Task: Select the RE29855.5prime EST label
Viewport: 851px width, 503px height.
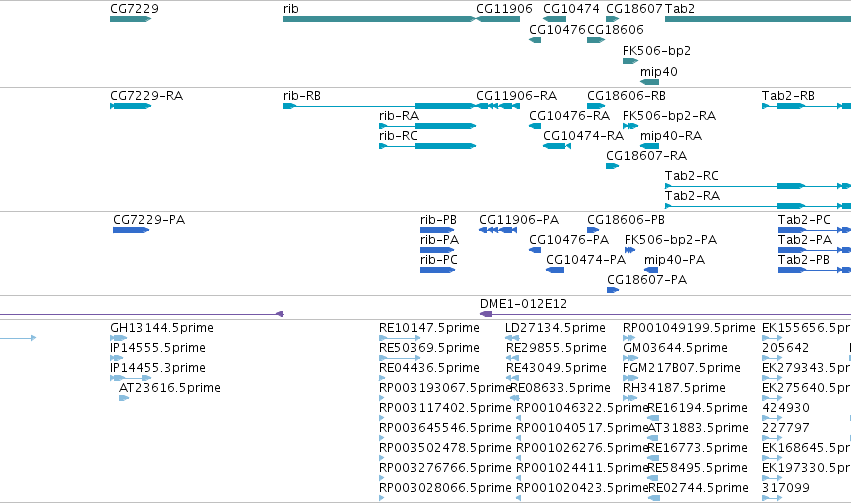Action: tap(556, 348)
